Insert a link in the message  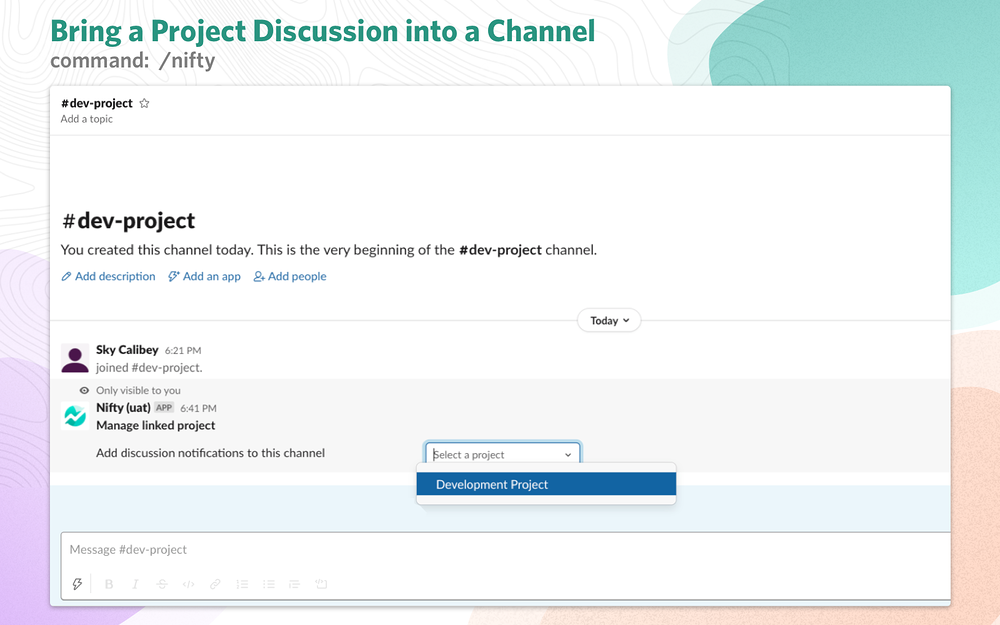[x=216, y=584]
